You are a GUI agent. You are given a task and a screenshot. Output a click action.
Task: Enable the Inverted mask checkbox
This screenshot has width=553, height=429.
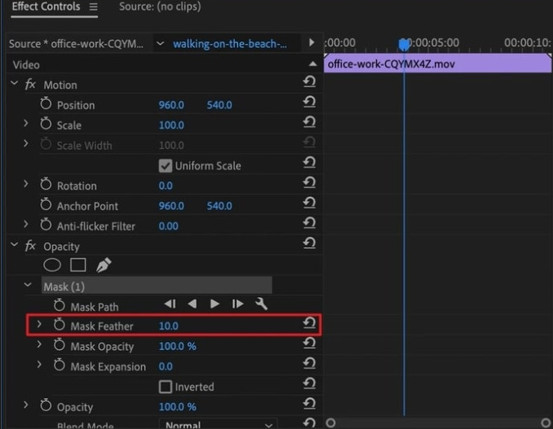pyautogui.click(x=165, y=387)
